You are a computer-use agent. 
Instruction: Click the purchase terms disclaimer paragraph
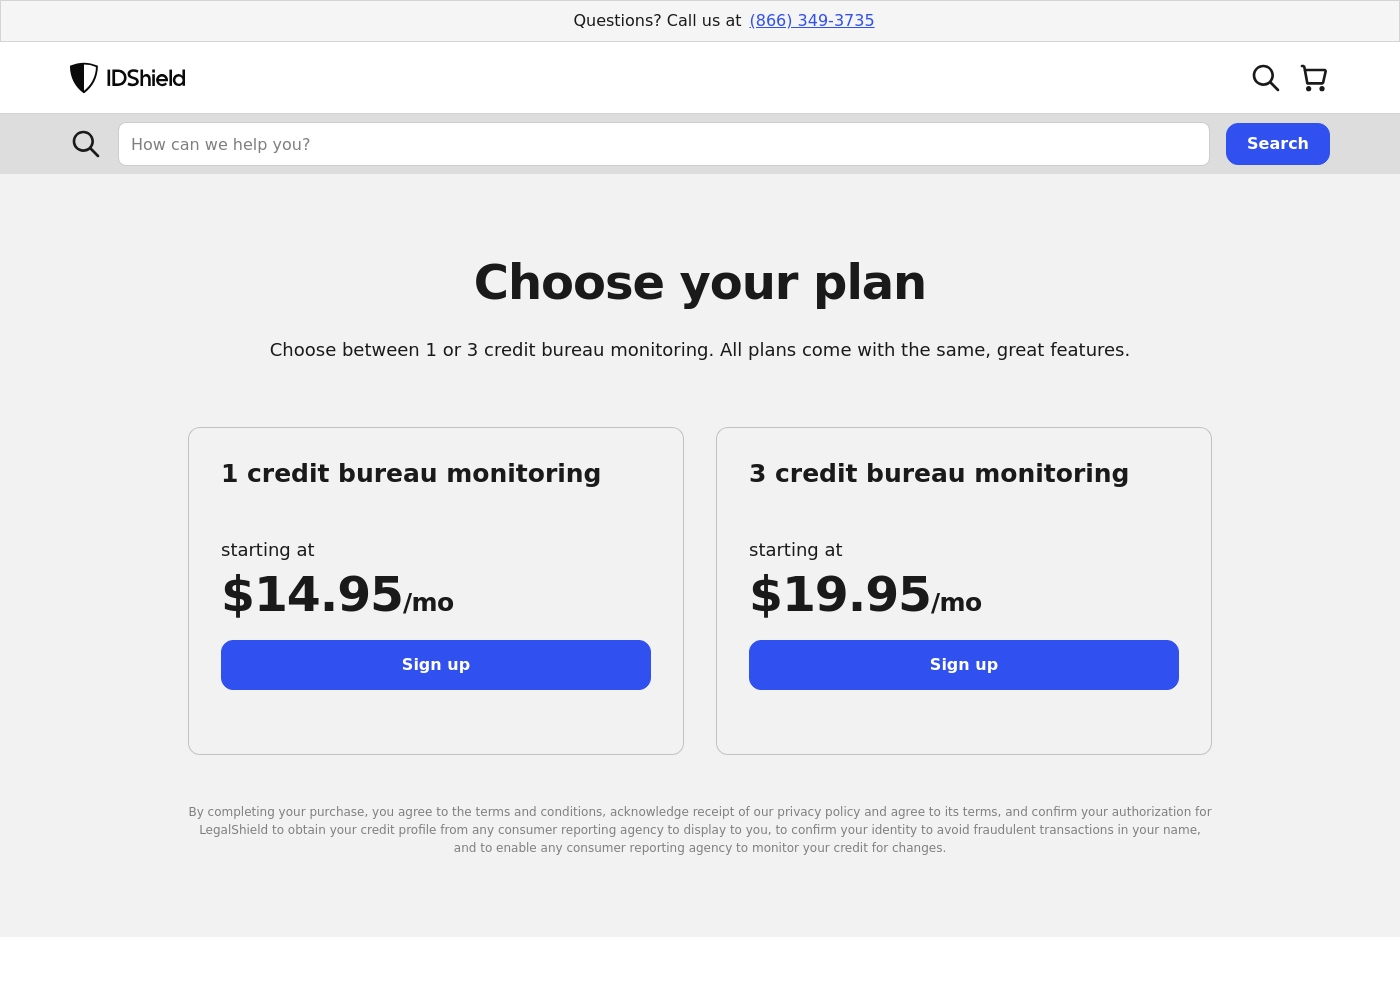pos(700,830)
